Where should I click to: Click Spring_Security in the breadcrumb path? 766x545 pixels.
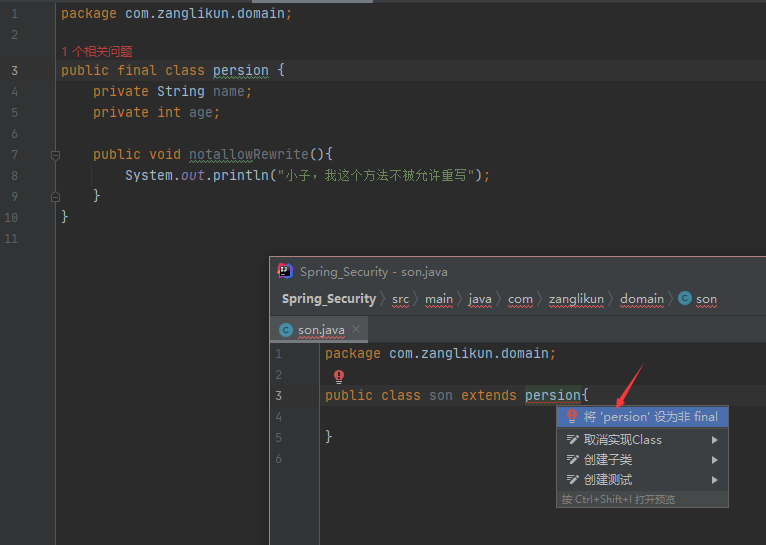329,299
